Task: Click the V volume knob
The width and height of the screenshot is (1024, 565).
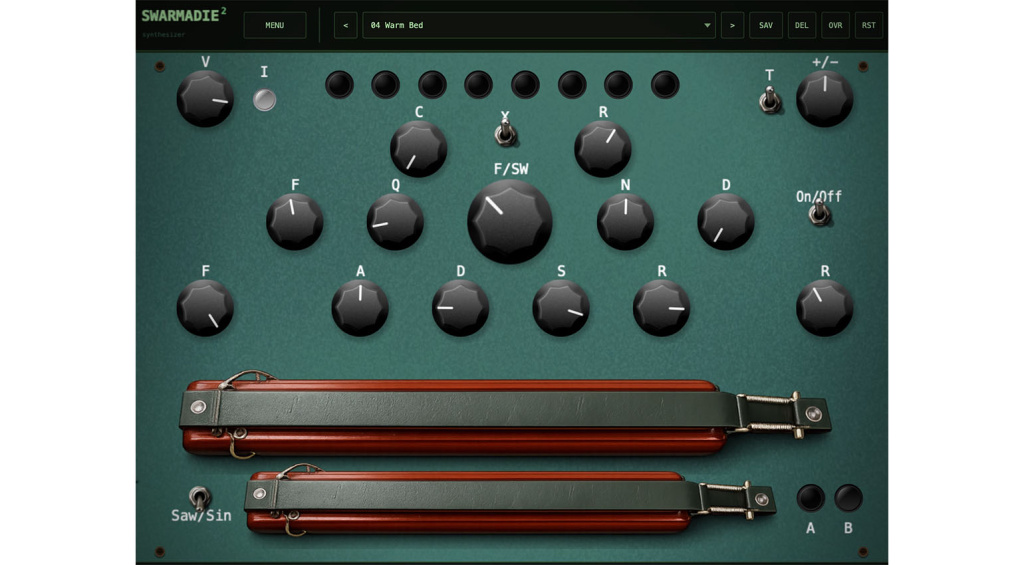Action: point(205,99)
